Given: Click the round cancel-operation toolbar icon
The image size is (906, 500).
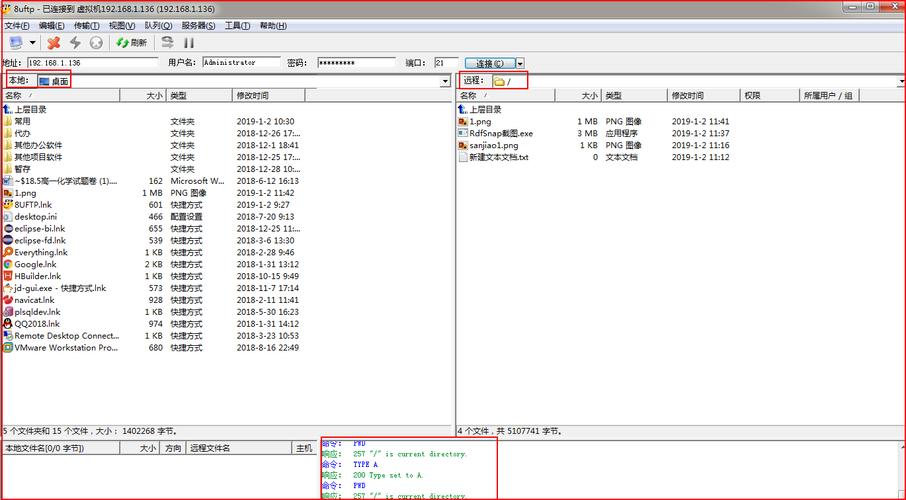Looking at the screenshot, I should tap(96, 43).
